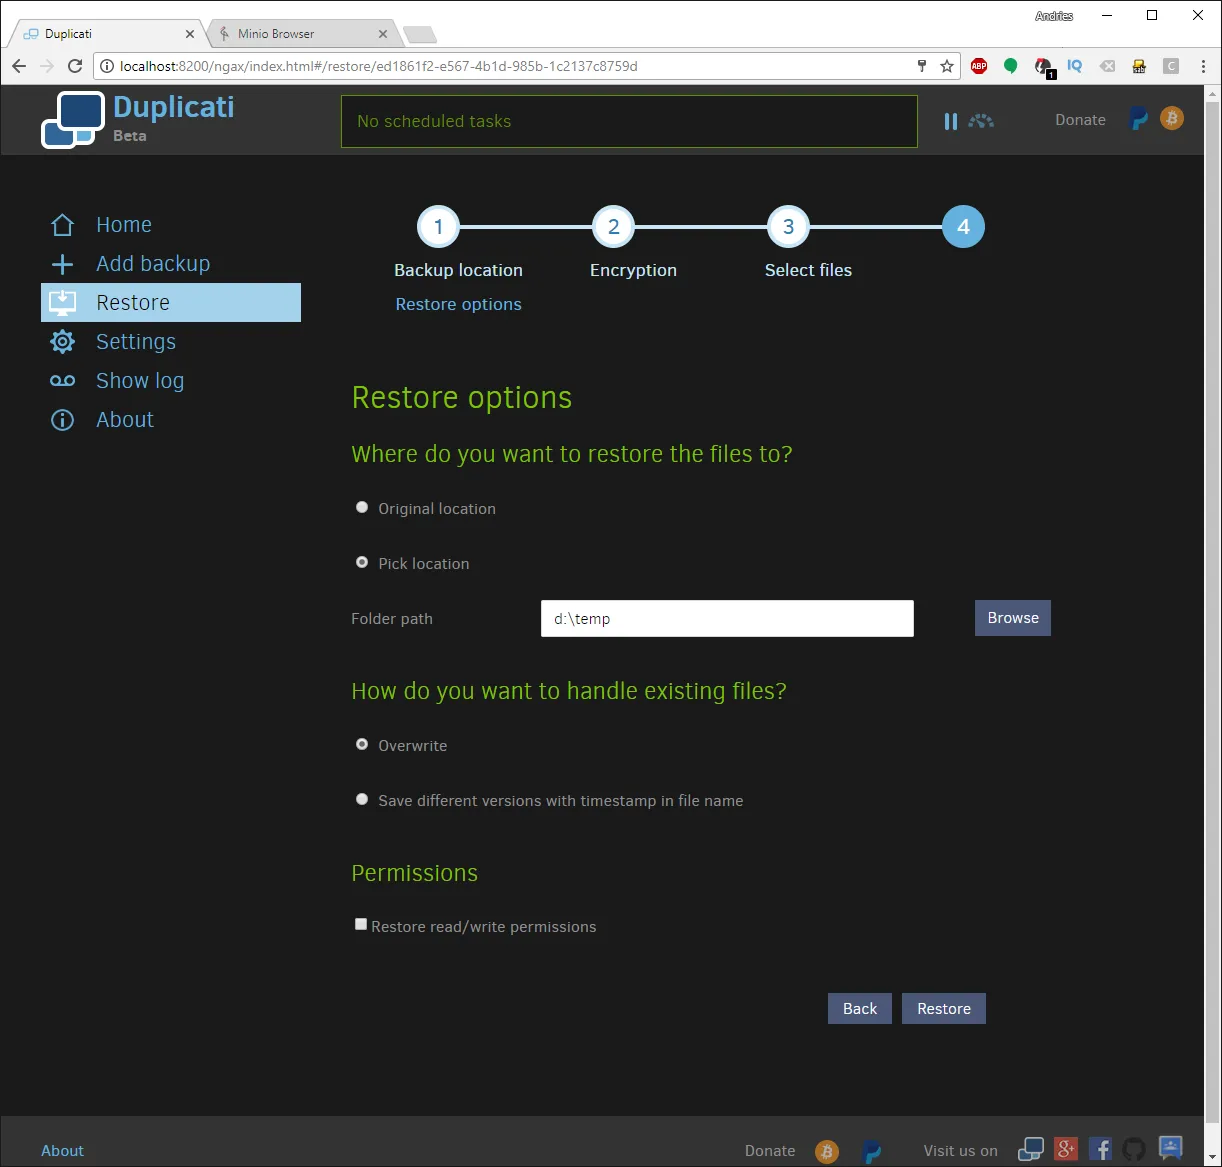
Task: Bookmark this page with the star icon
Action: (946, 66)
